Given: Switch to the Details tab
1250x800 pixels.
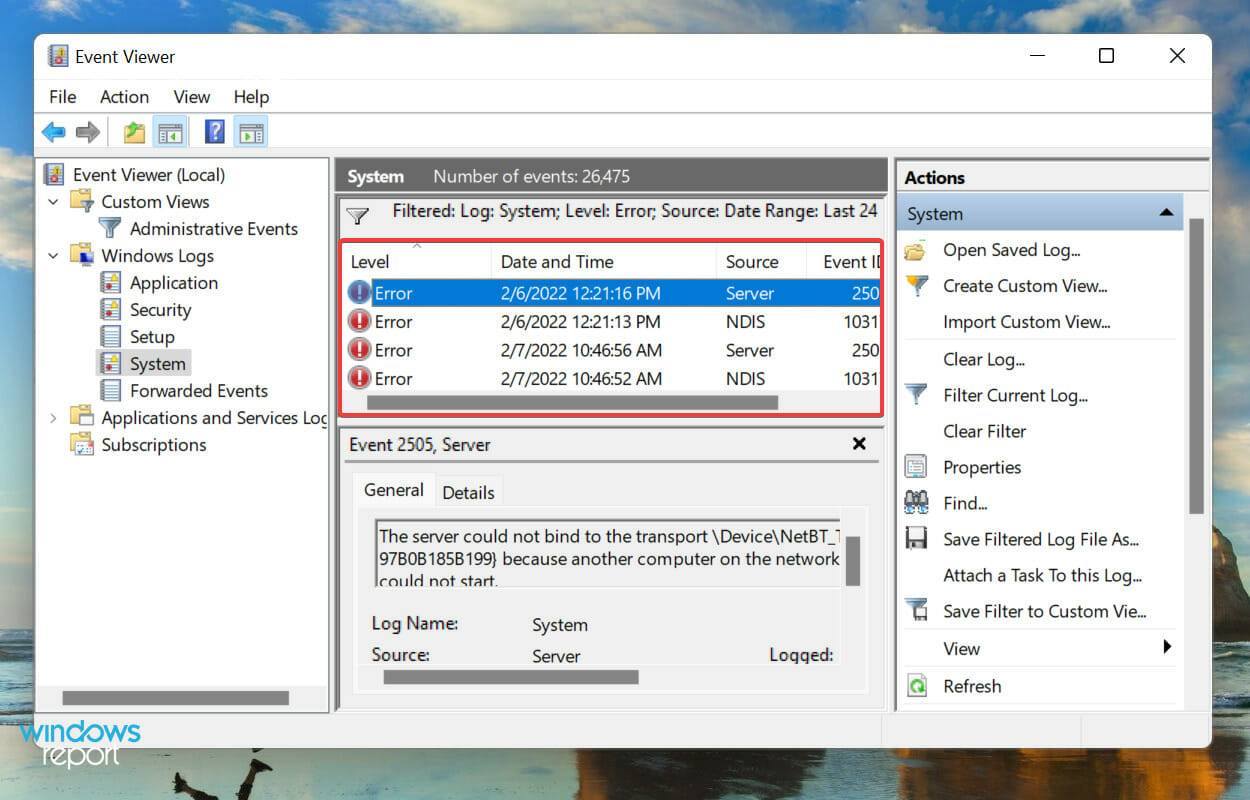Looking at the screenshot, I should pyautogui.click(x=468, y=492).
